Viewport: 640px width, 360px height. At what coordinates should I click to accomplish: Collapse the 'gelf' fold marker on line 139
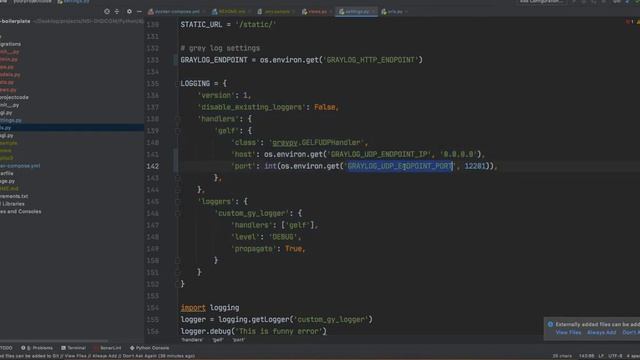pos(178,131)
